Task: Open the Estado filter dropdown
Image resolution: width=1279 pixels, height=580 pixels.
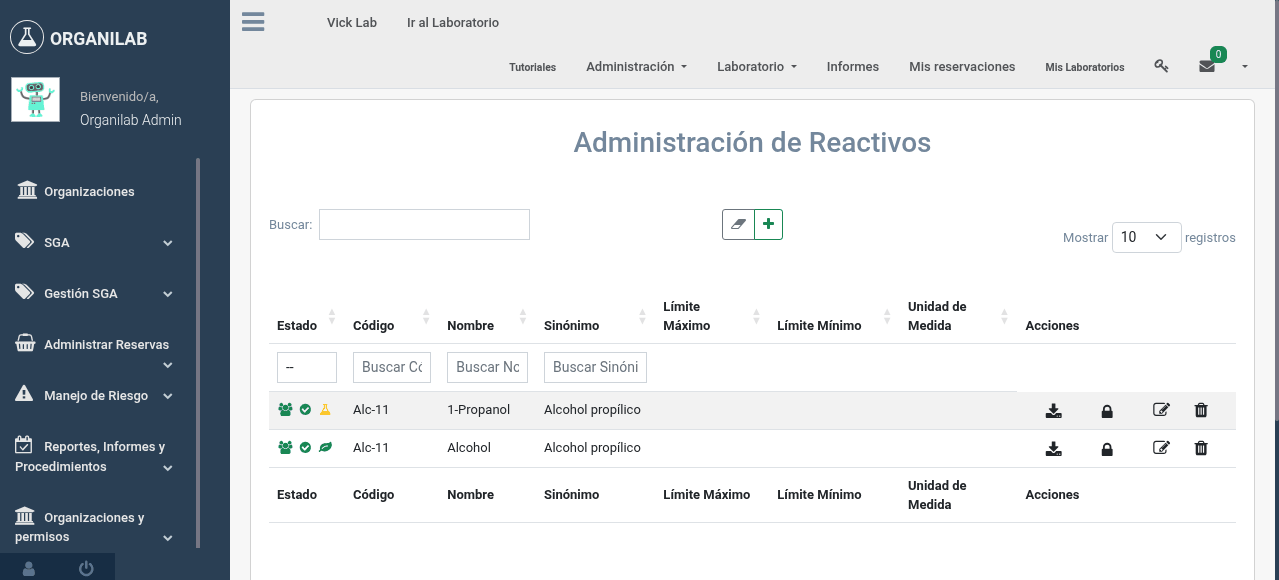Action: (307, 367)
